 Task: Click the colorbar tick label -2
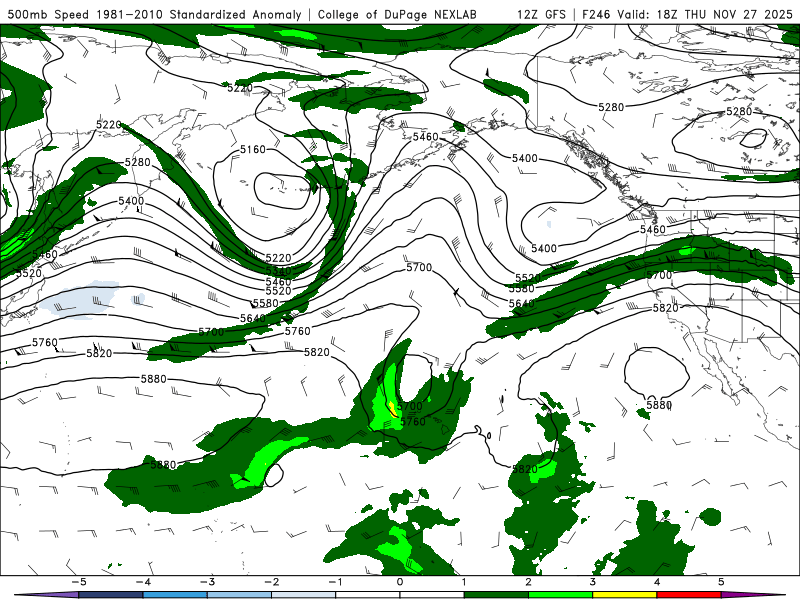[271, 582]
